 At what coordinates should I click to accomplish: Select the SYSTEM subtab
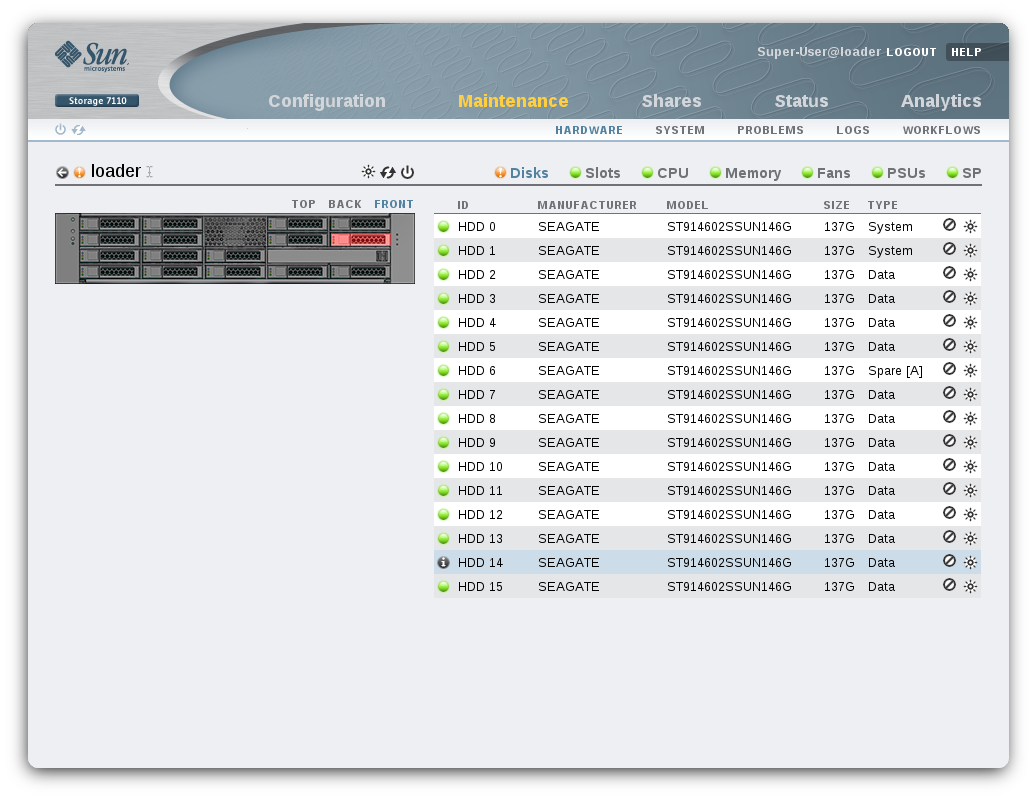coord(680,131)
